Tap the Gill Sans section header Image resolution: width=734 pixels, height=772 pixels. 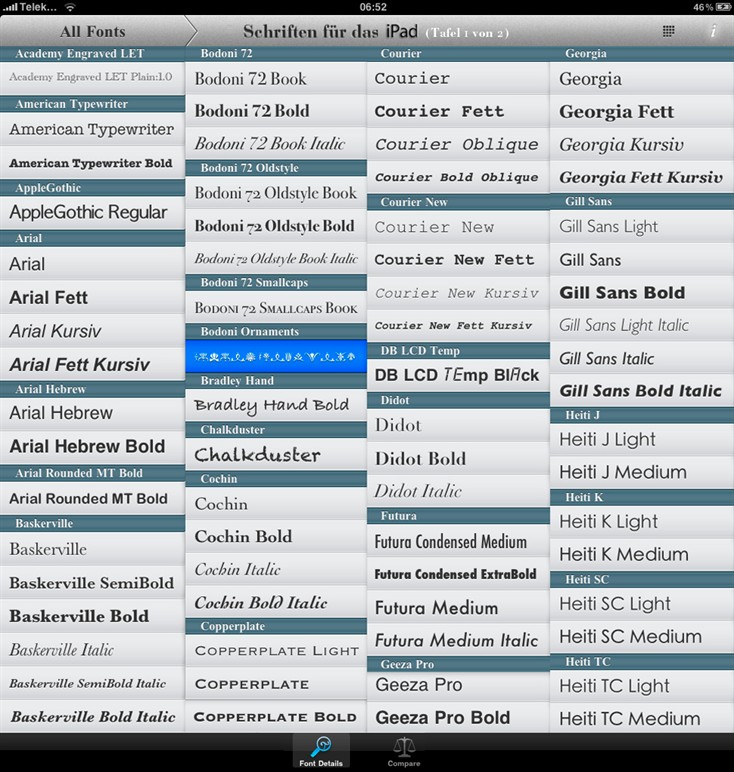point(642,201)
